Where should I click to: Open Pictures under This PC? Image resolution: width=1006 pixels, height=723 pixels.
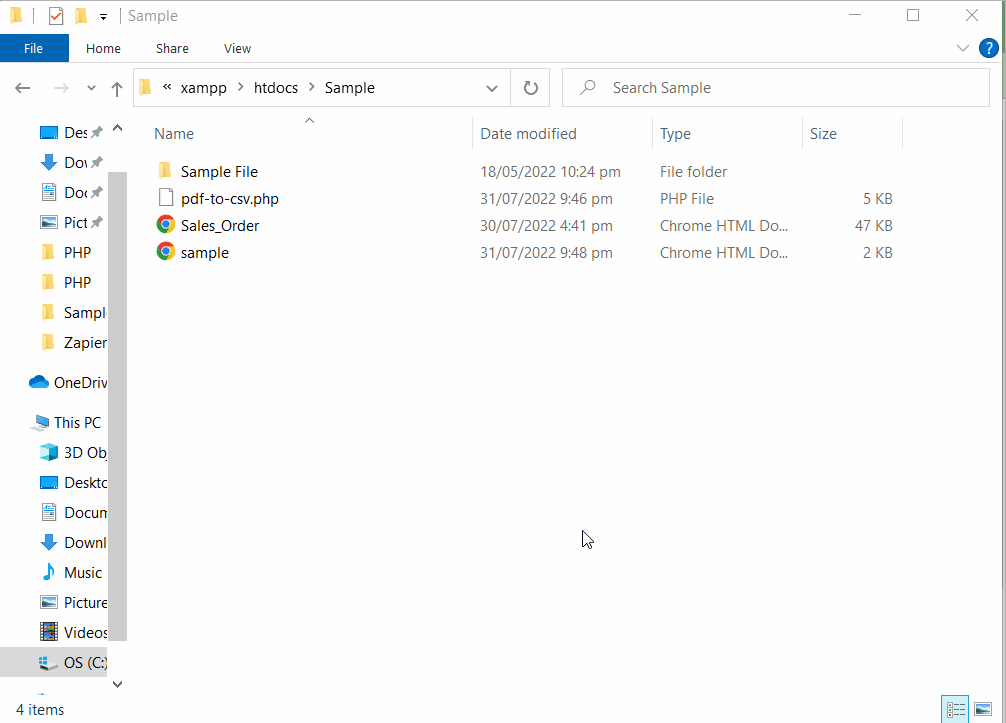pos(73,603)
